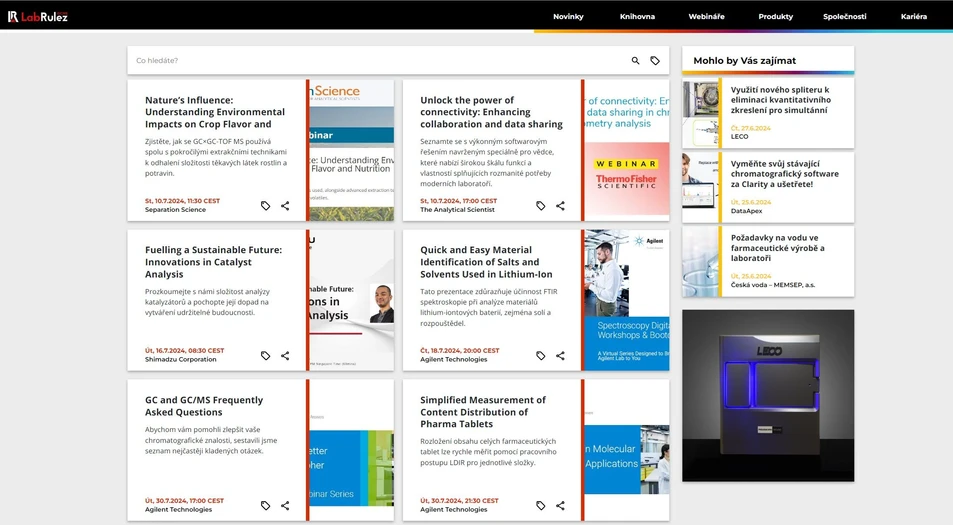The width and height of the screenshot is (953, 525).
Task: Click the LabRulez logo
Action: coord(38,16)
